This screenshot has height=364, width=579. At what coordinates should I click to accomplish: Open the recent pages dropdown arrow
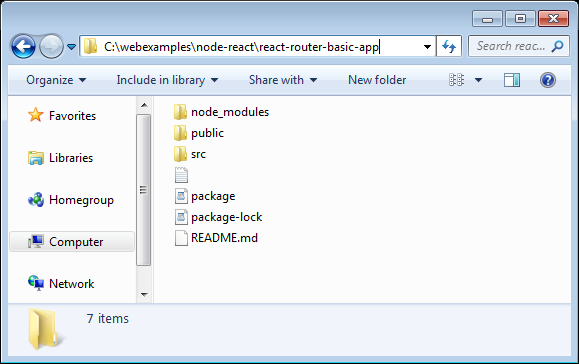72,47
